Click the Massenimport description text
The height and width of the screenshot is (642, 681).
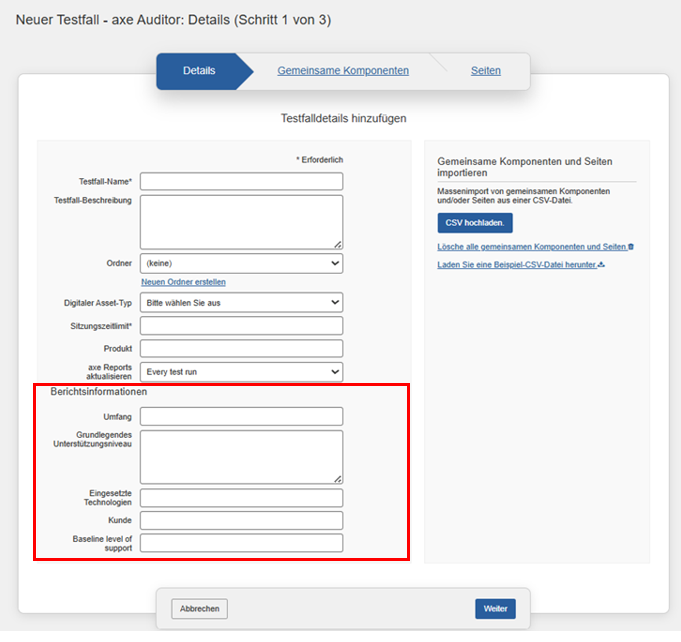pyautogui.click(x=524, y=196)
